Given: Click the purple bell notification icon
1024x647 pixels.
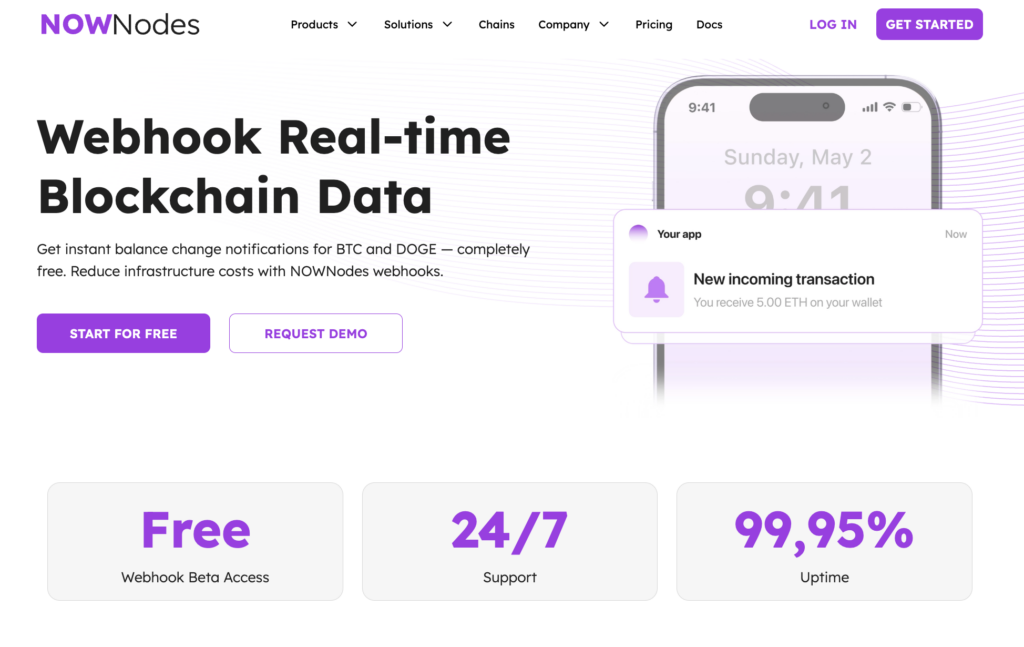Looking at the screenshot, I should point(656,289).
